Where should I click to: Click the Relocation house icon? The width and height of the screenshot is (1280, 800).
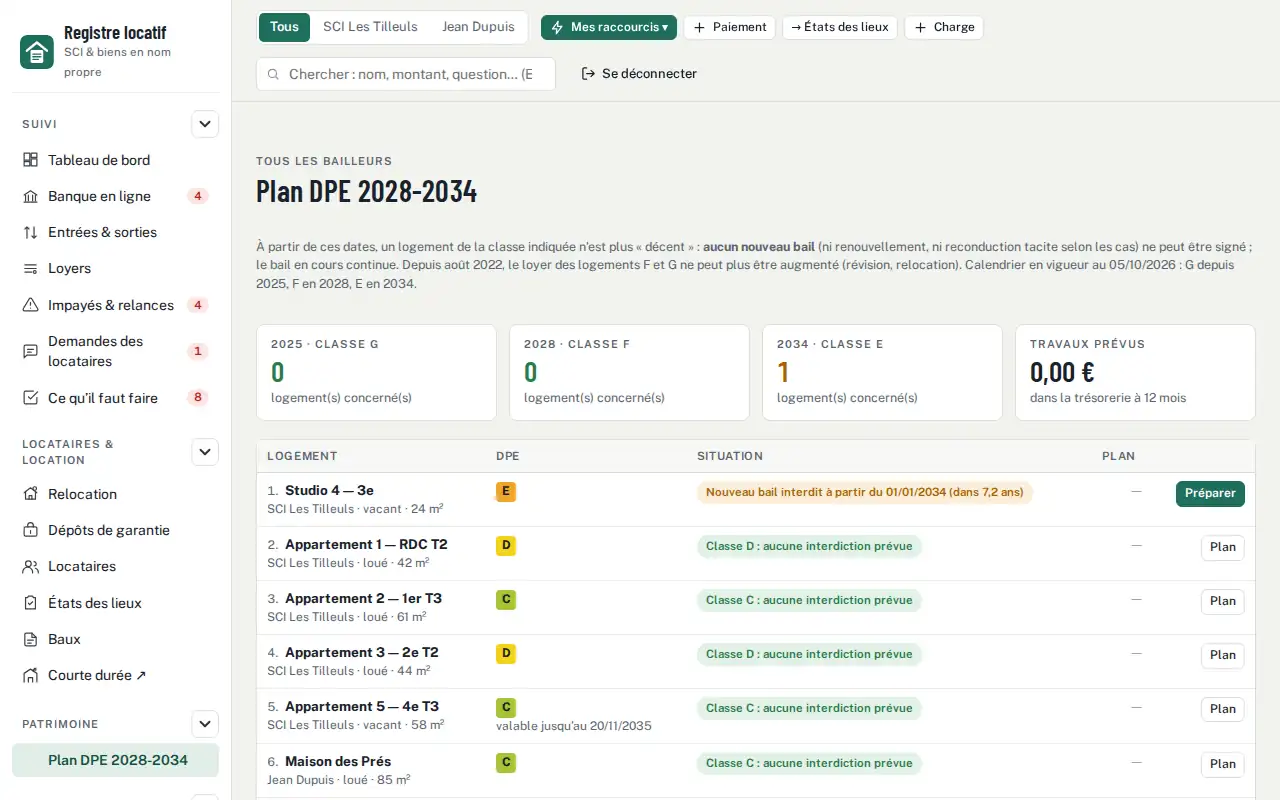(x=30, y=494)
